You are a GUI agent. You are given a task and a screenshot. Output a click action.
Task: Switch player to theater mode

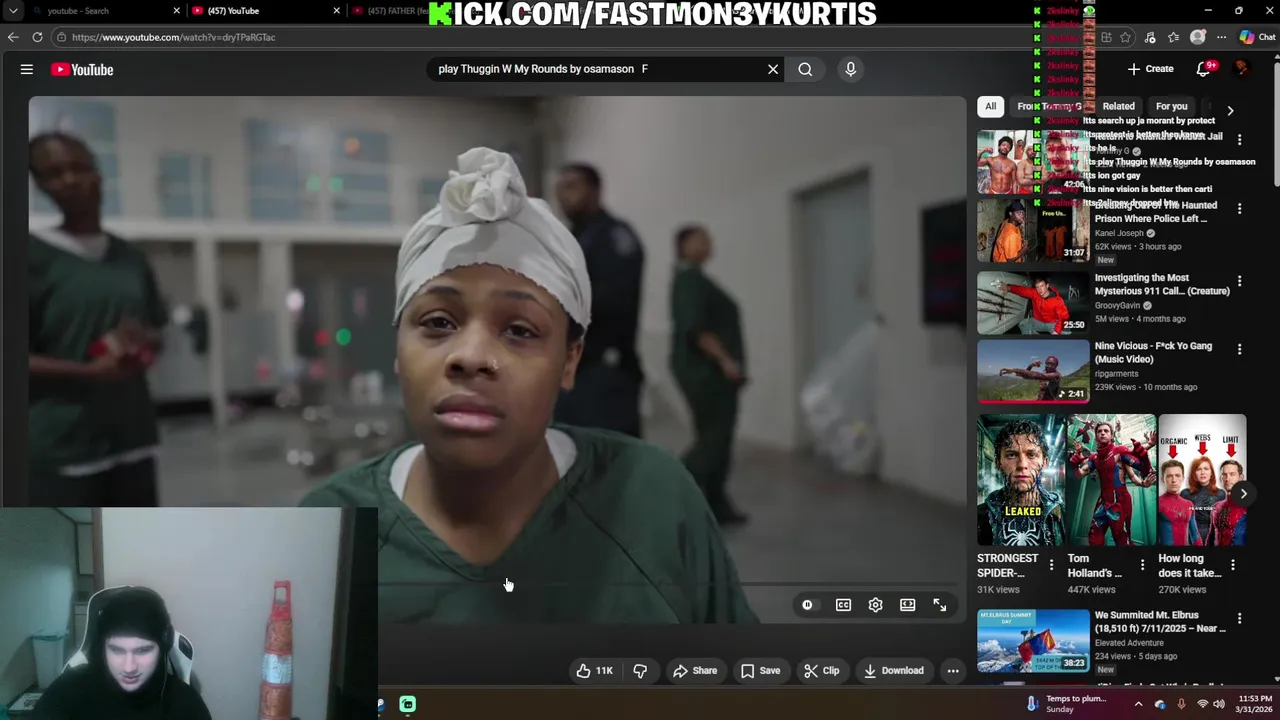point(907,605)
